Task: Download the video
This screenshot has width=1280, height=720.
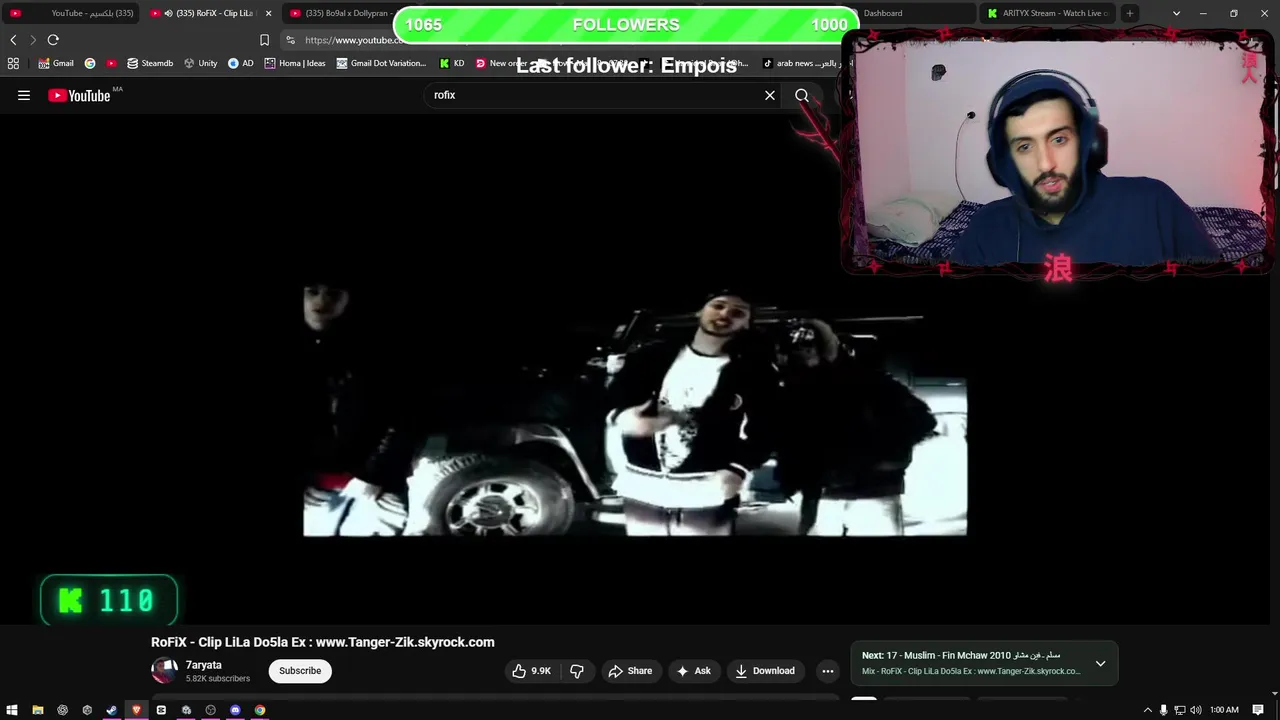Action: point(765,671)
